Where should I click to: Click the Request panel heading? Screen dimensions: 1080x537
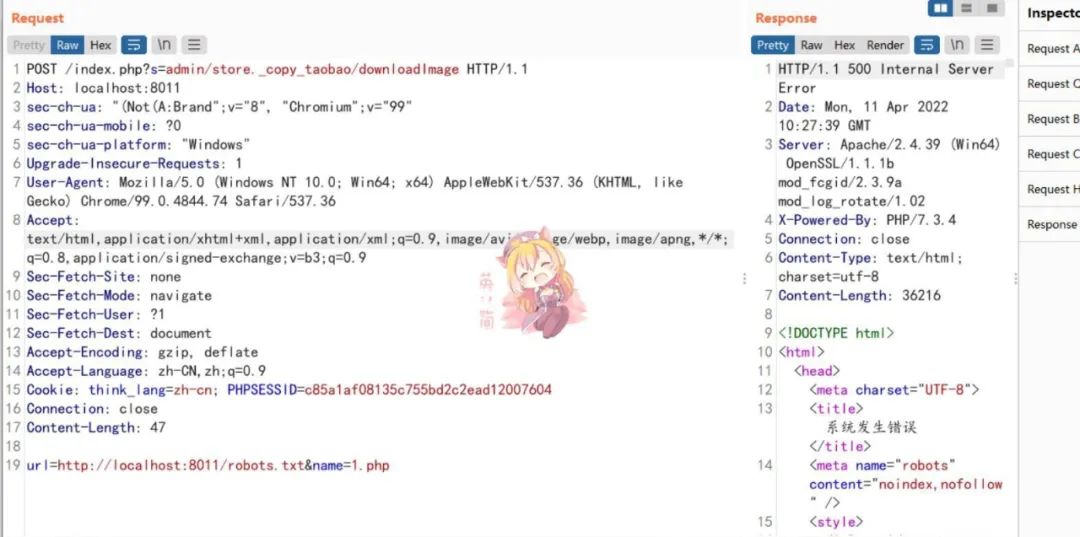(x=38, y=18)
